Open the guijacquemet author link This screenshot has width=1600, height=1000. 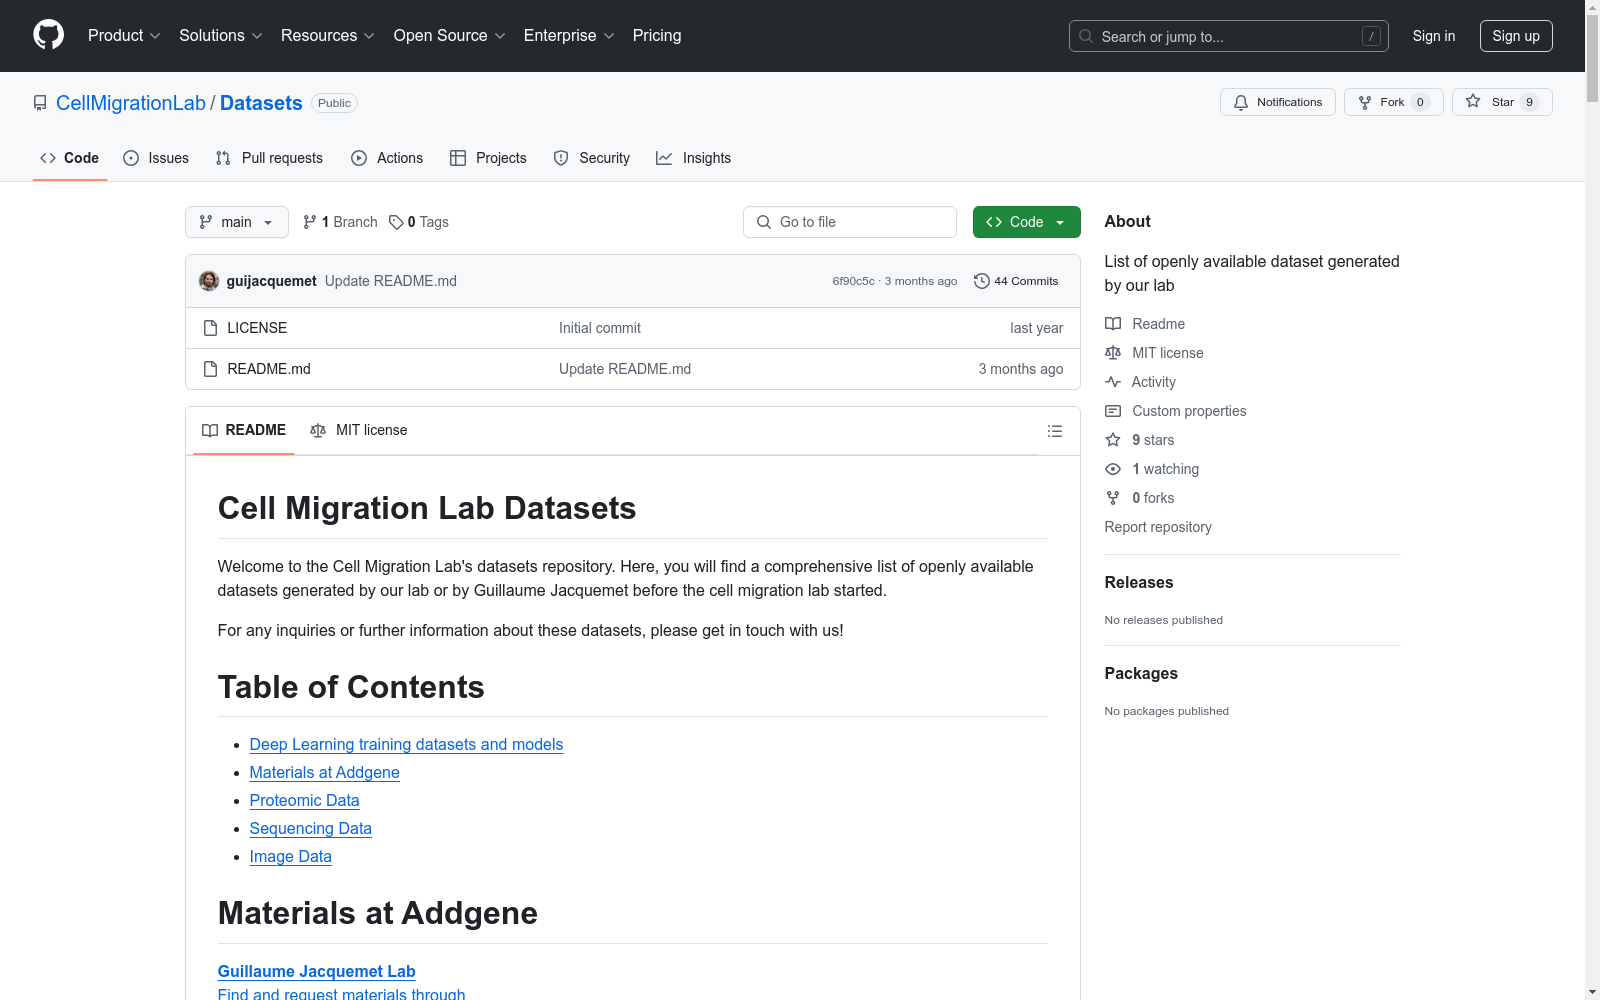(272, 281)
